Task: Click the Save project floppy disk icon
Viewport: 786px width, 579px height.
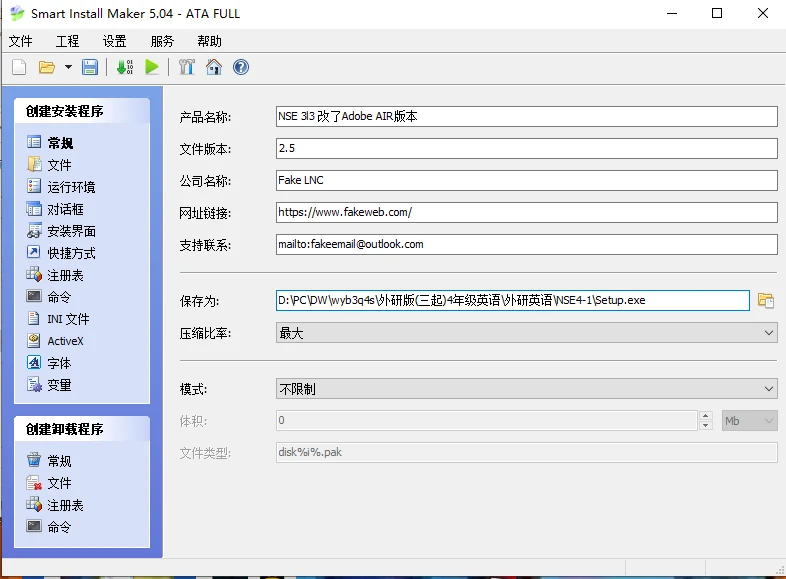Action: [90, 67]
